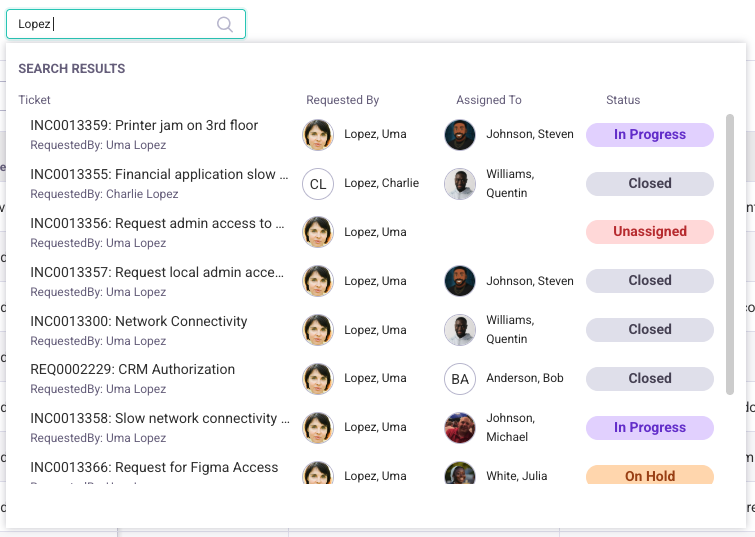Image resolution: width=755 pixels, height=537 pixels.
Task: Open ticket INC0013366 Request for Figma Access
Action: click(x=154, y=467)
